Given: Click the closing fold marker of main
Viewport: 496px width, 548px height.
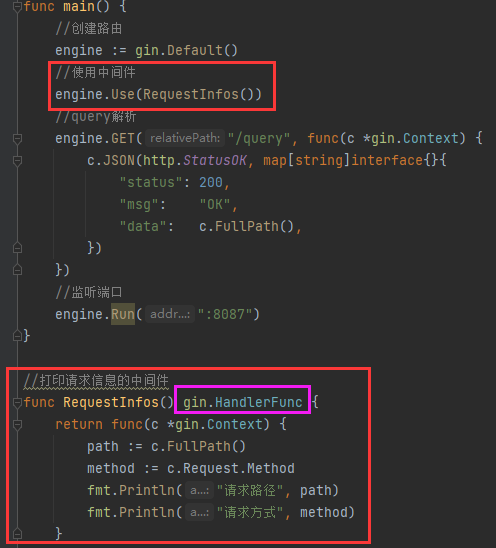Looking at the screenshot, I should click(17, 336).
